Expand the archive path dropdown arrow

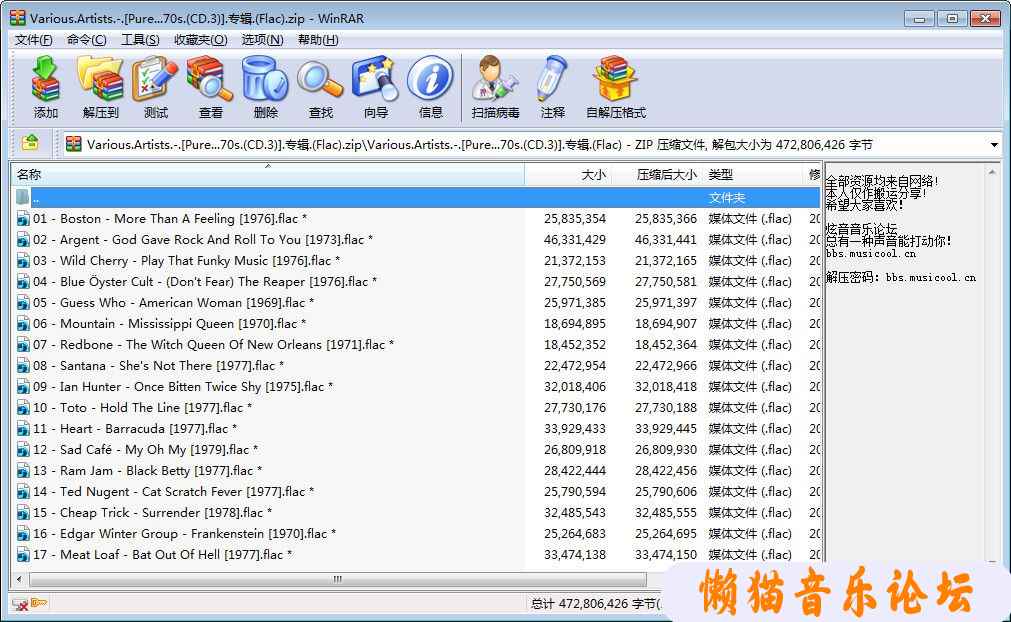click(x=994, y=145)
